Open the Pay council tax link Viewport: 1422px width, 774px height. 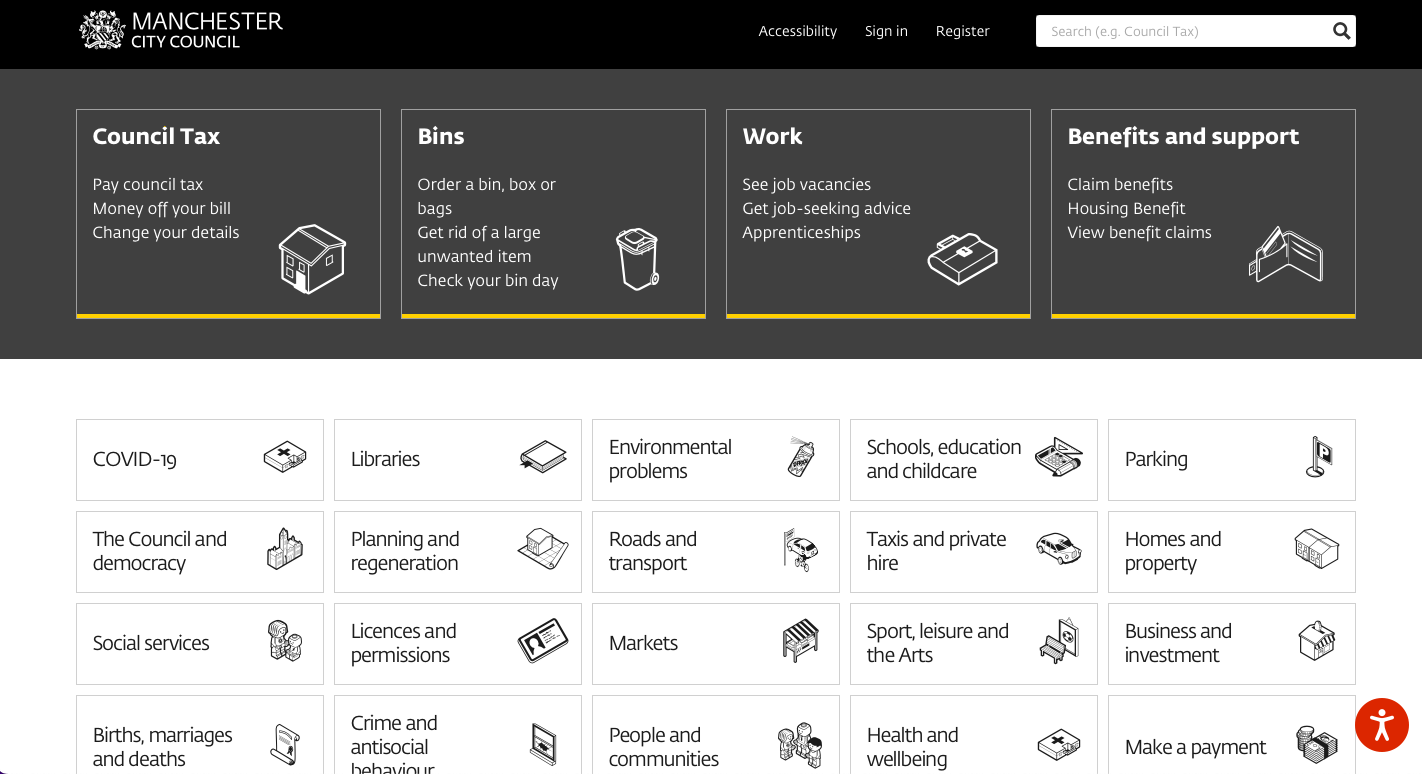point(148,184)
